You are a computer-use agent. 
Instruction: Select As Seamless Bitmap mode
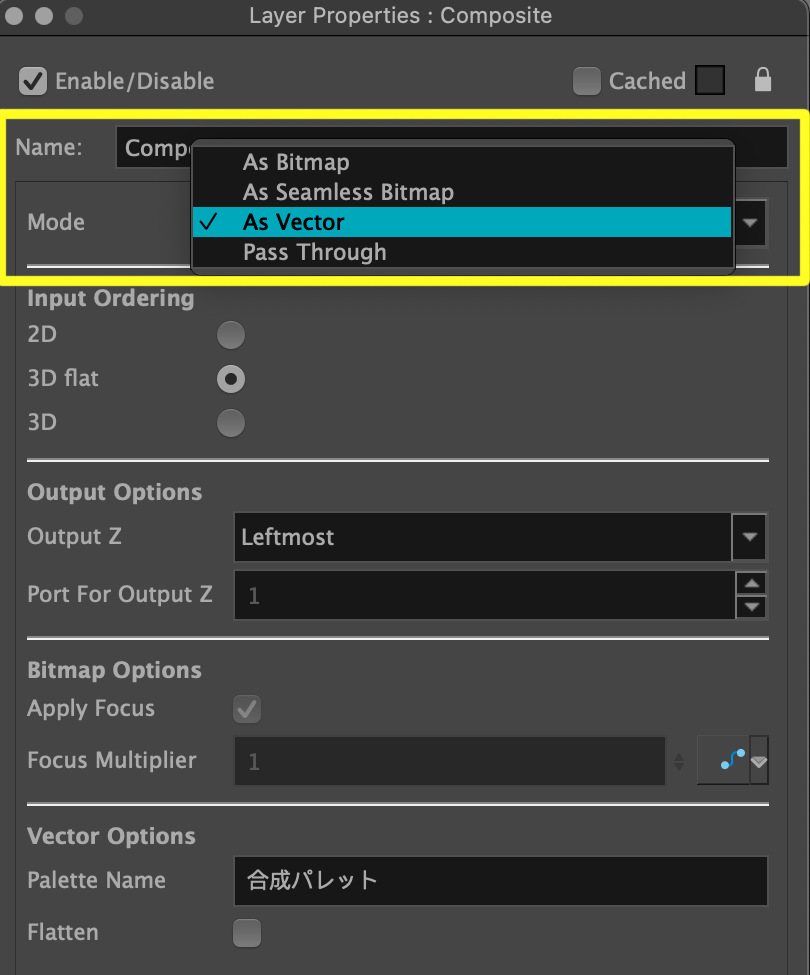(x=348, y=192)
